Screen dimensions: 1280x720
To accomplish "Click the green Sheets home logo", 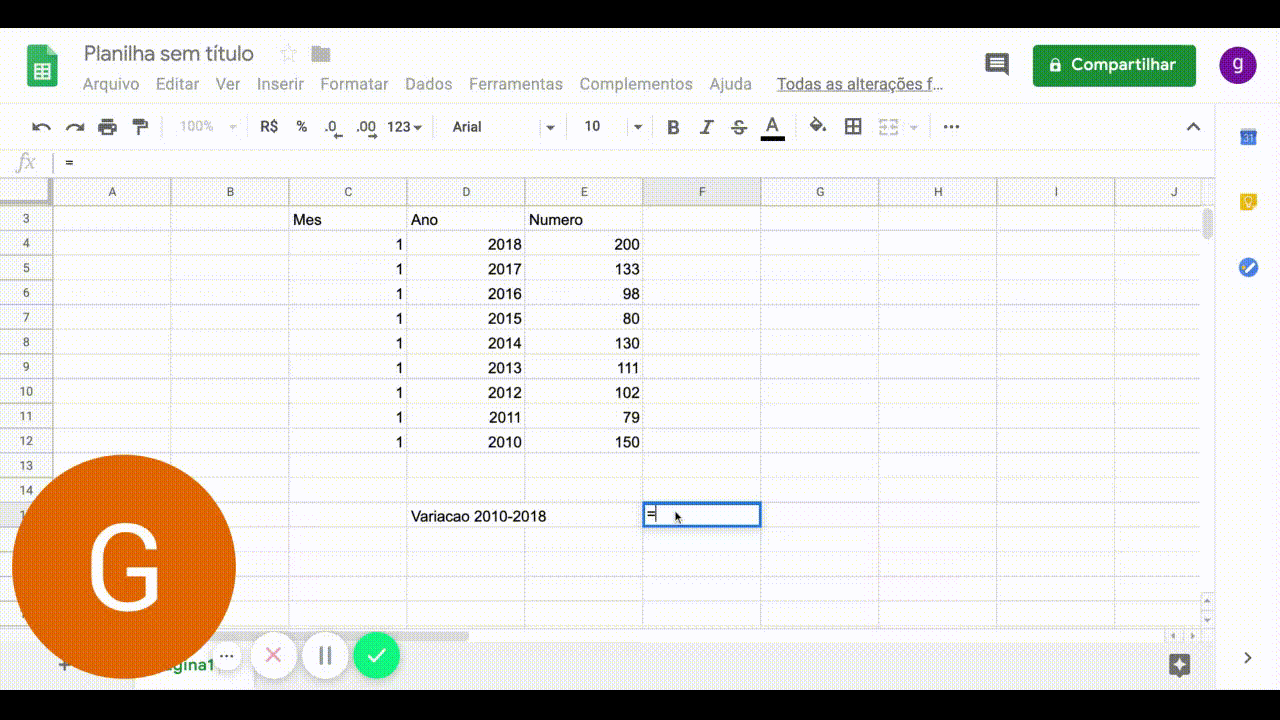I will click(42, 67).
